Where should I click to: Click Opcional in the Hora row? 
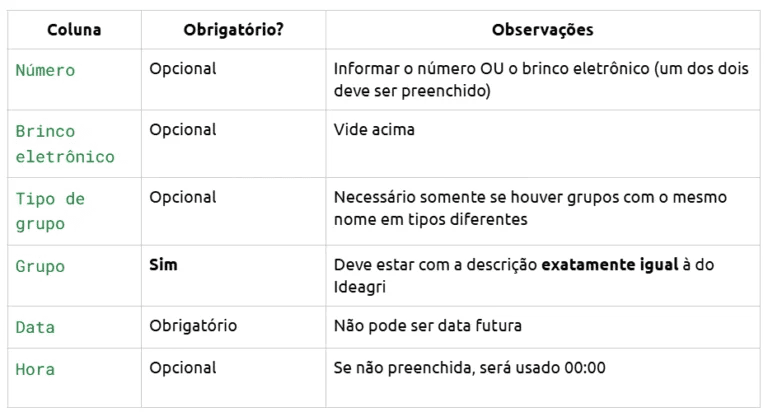tap(183, 368)
